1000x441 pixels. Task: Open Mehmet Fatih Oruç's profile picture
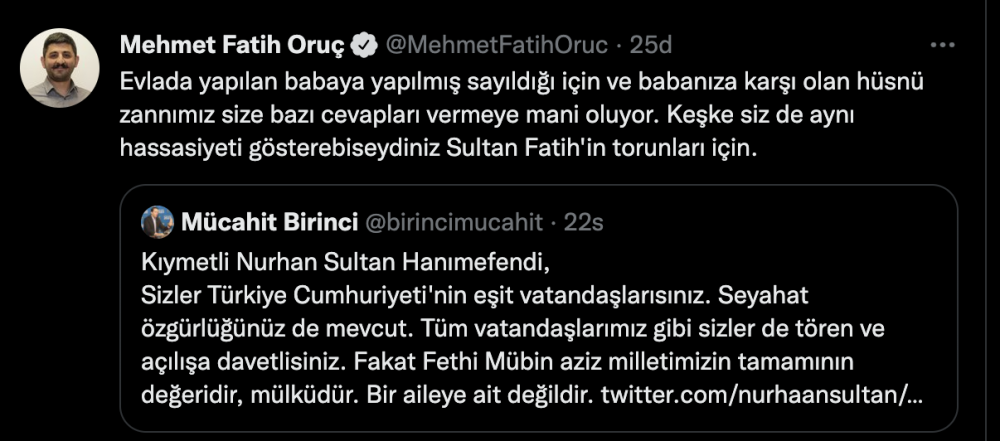59,68
